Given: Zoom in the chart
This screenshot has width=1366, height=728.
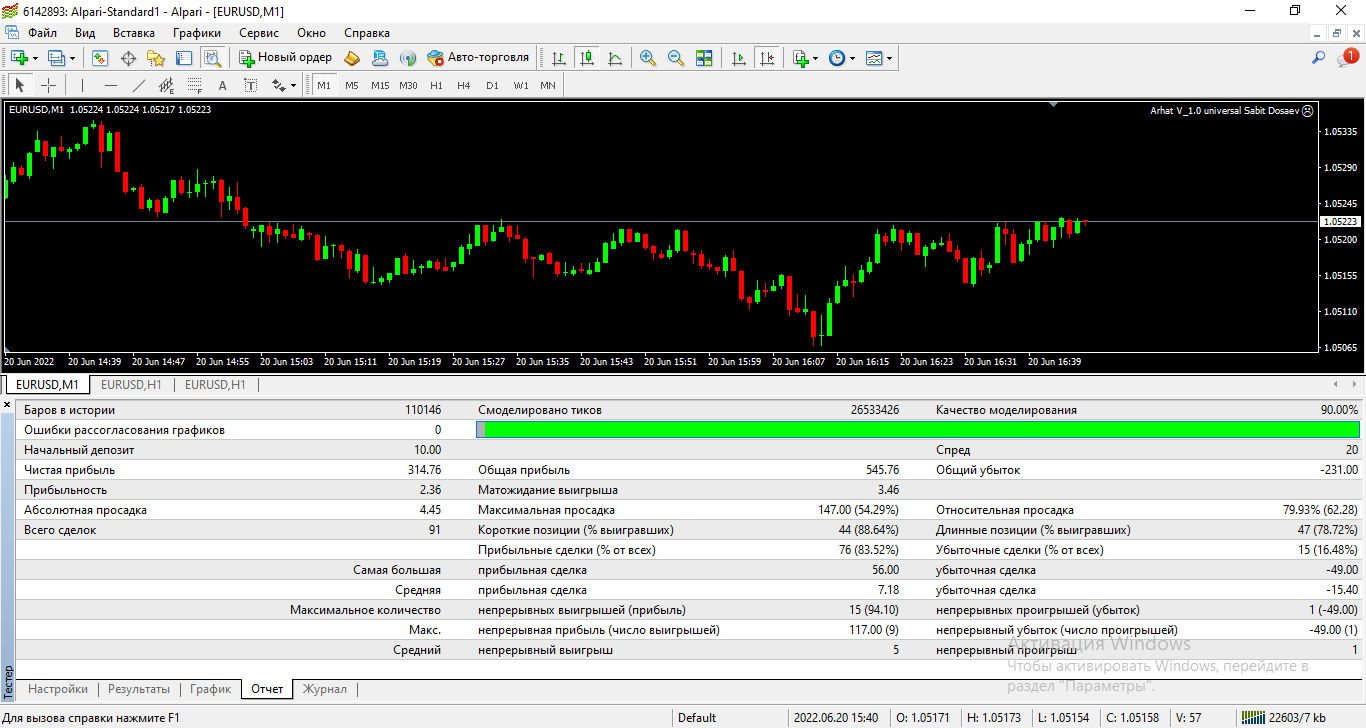Looking at the screenshot, I should click(648, 58).
